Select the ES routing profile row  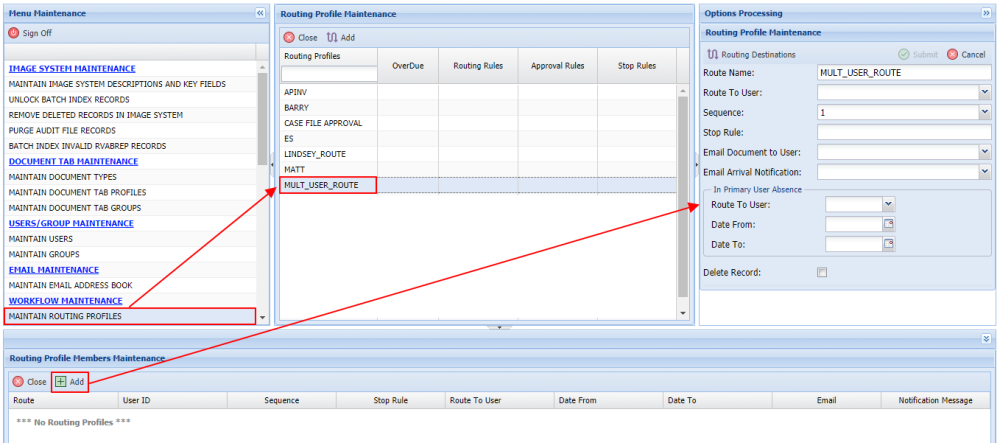point(478,138)
